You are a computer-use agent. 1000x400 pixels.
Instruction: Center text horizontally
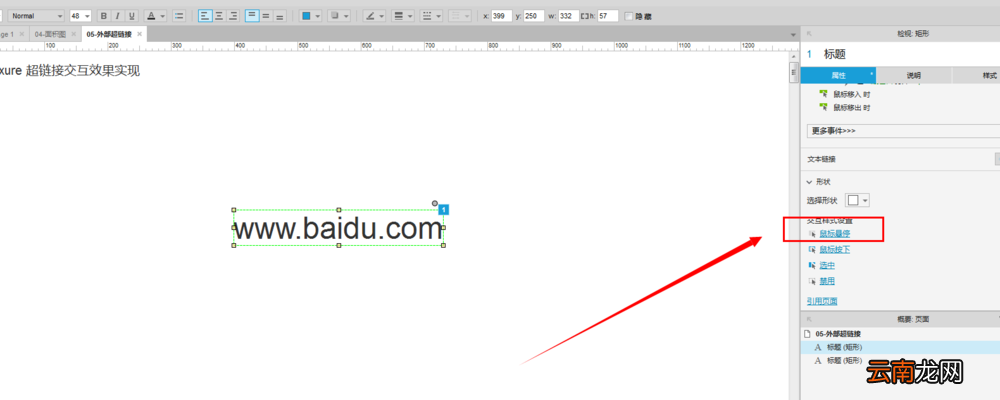[x=219, y=16]
